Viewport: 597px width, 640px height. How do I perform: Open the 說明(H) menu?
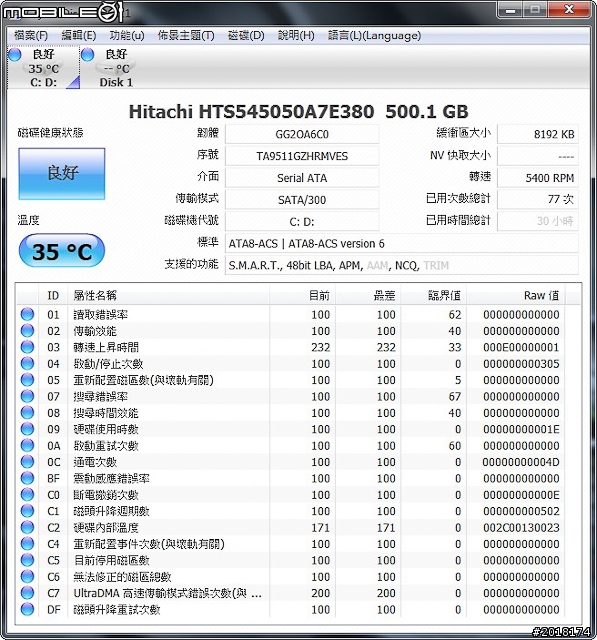(296, 36)
